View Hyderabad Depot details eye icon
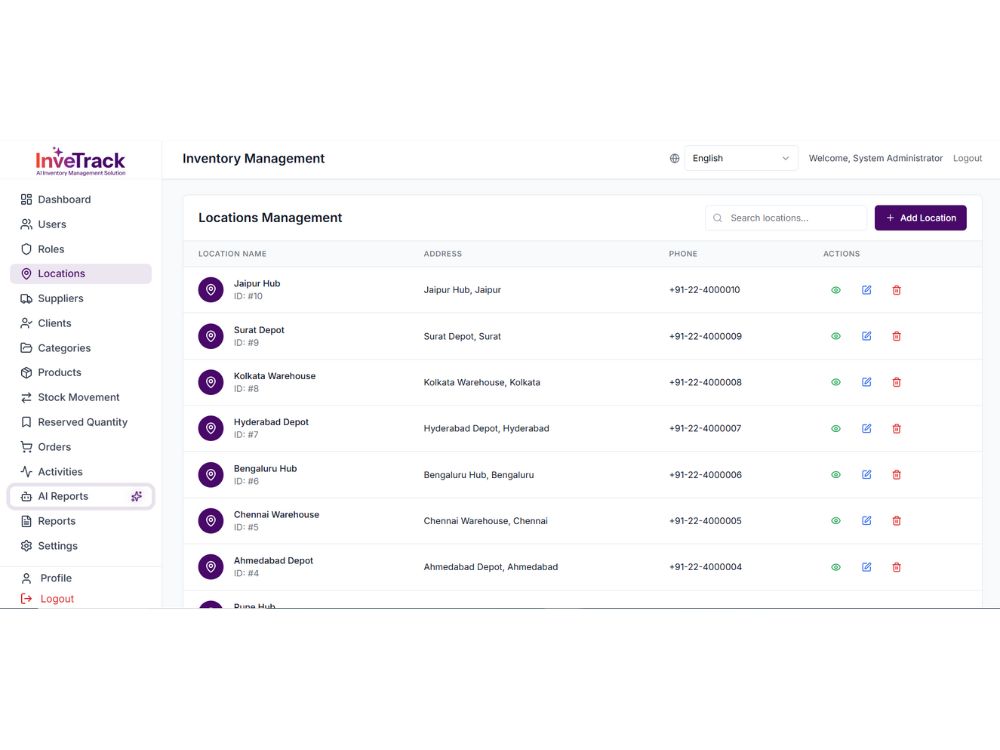Screen dimensions: 1000x750 tap(835, 429)
